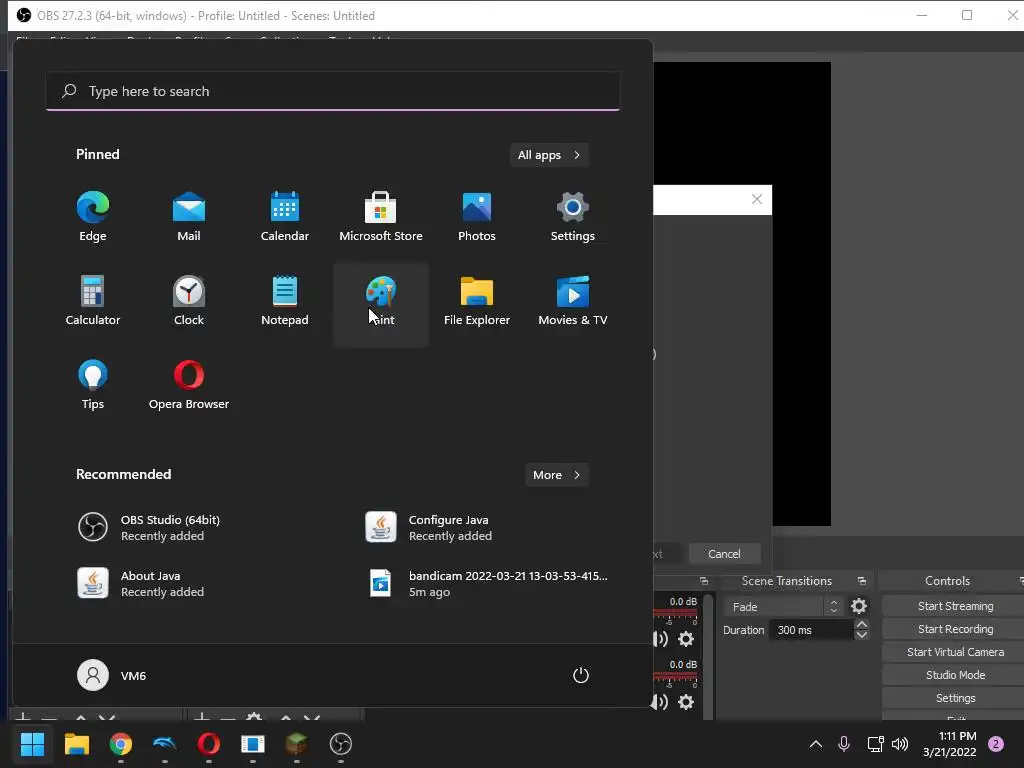Click the power button in Start menu
This screenshot has width=1024, height=768.
pyautogui.click(x=581, y=675)
